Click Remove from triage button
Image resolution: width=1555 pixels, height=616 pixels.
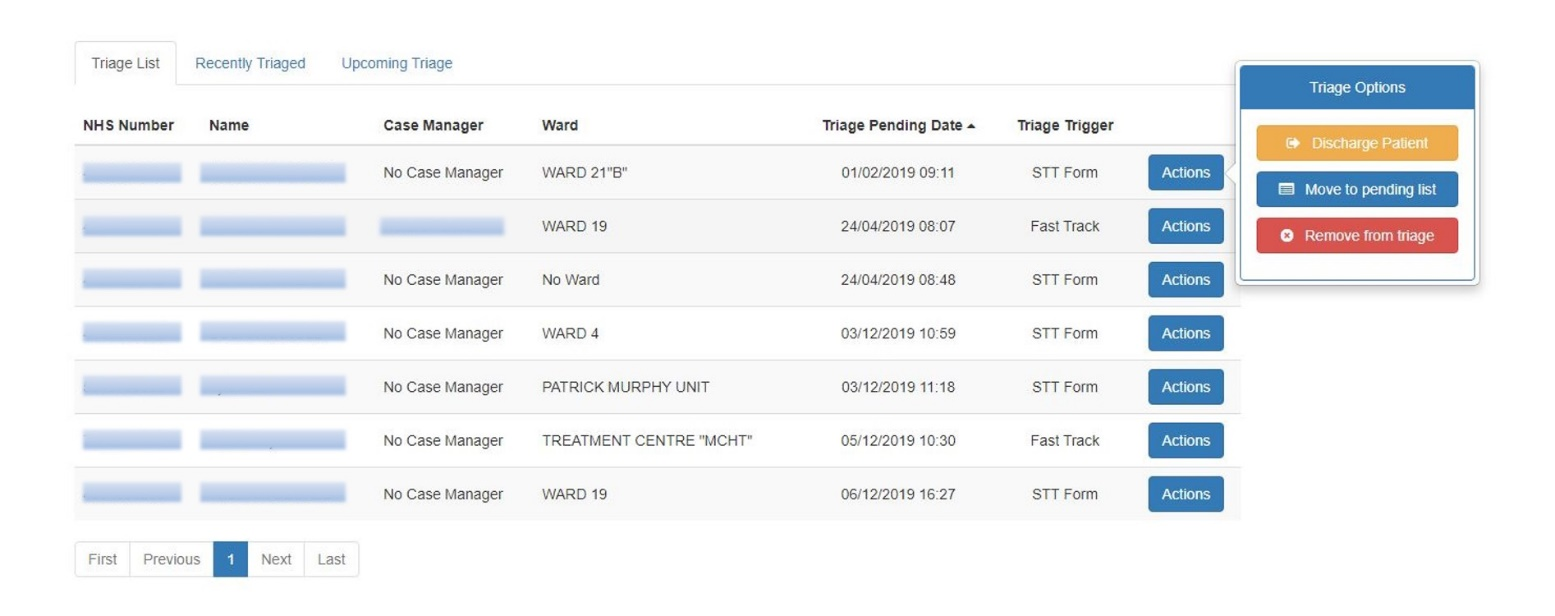(1357, 236)
